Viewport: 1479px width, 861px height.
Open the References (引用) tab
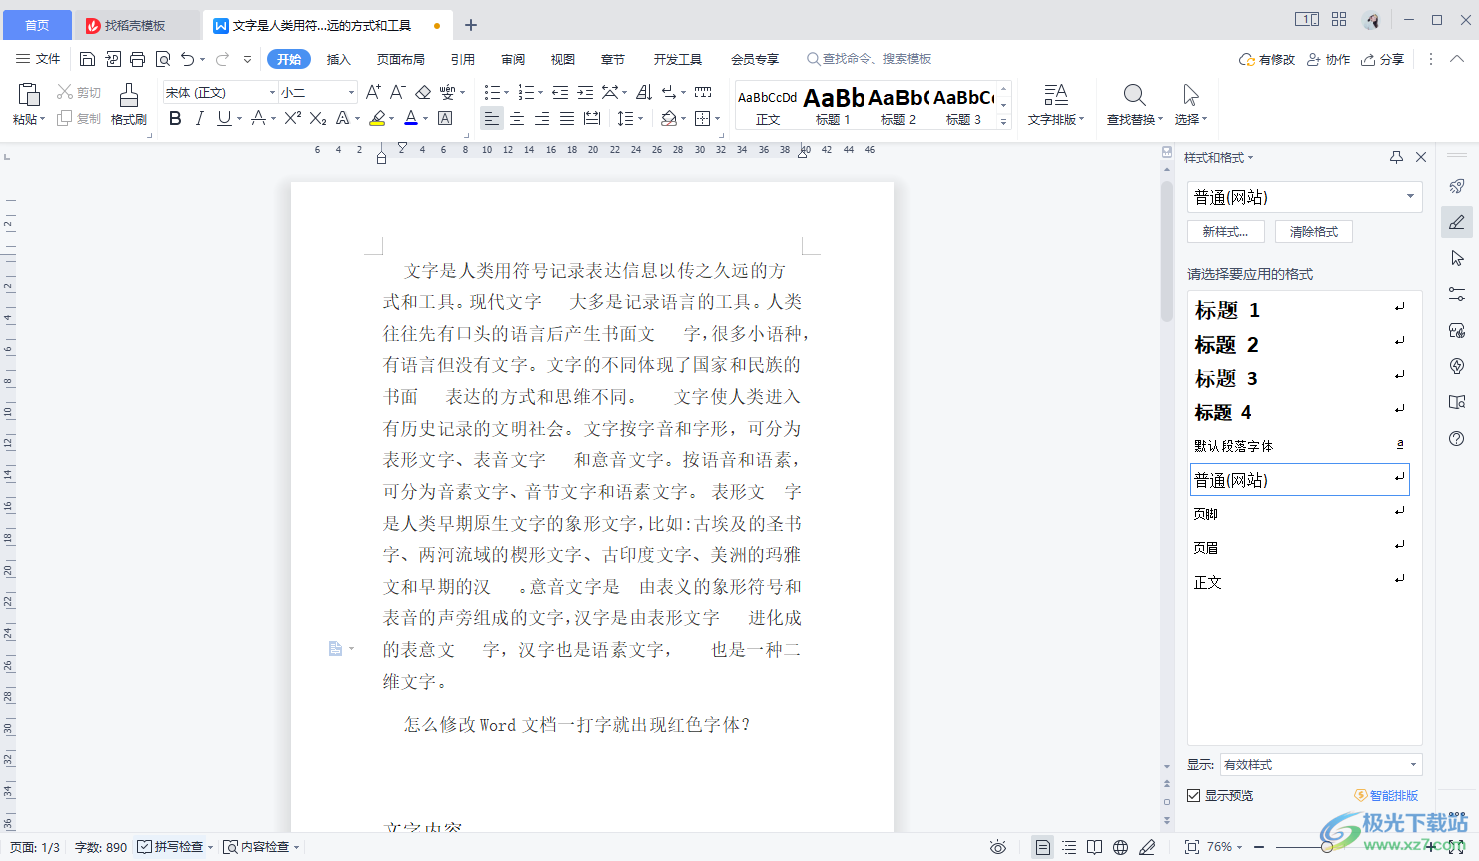[x=463, y=59]
